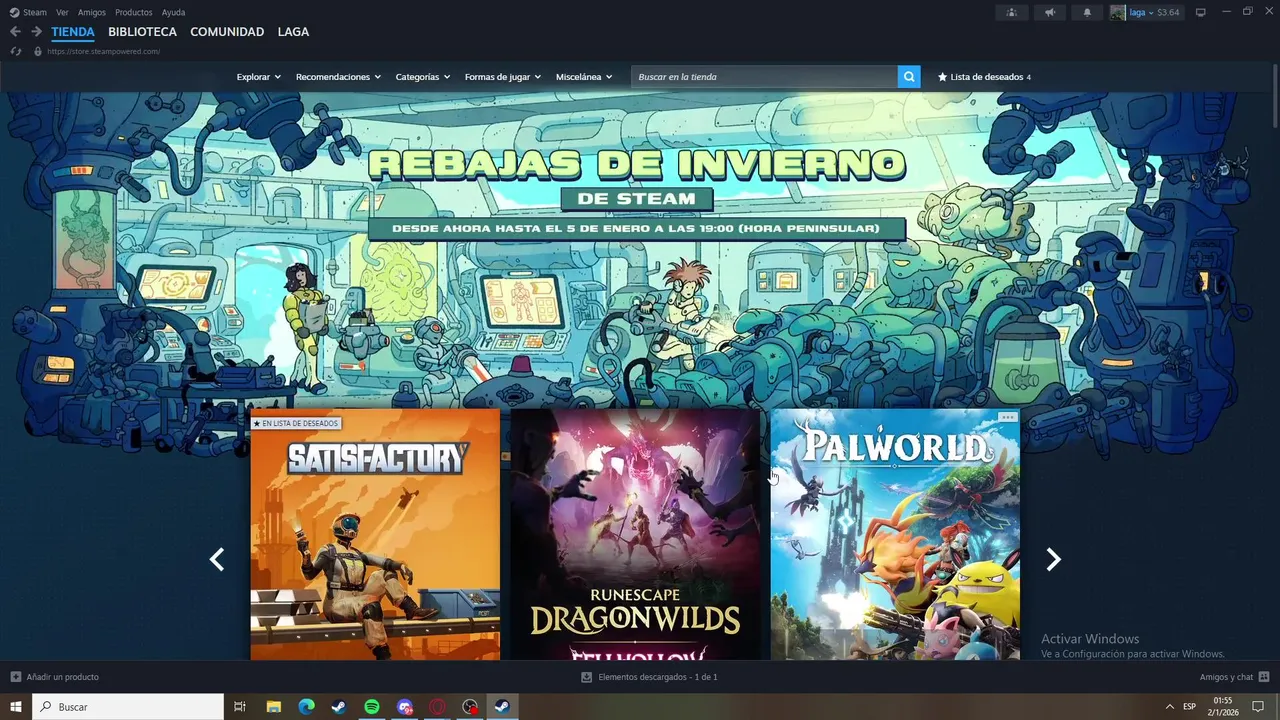Open the Productos menu
The width and height of the screenshot is (1280, 720).
134,12
